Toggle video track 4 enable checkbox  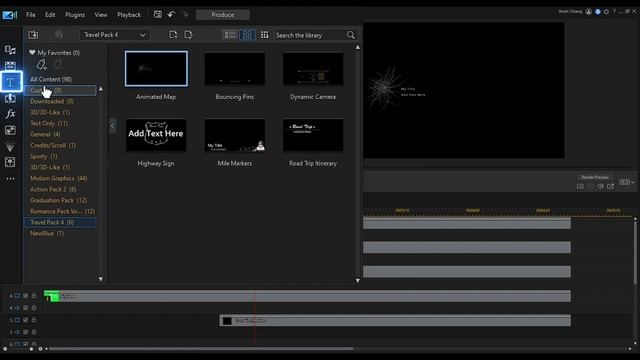click(x=26, y=296)
